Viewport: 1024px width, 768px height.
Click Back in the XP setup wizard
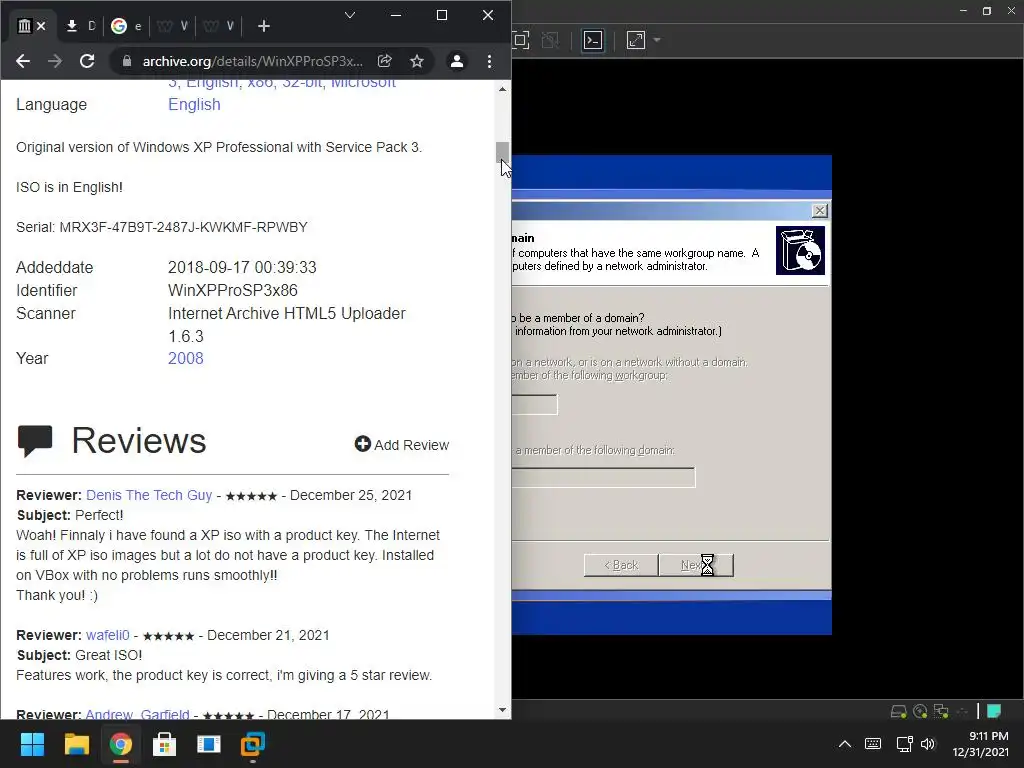(621, 565)
